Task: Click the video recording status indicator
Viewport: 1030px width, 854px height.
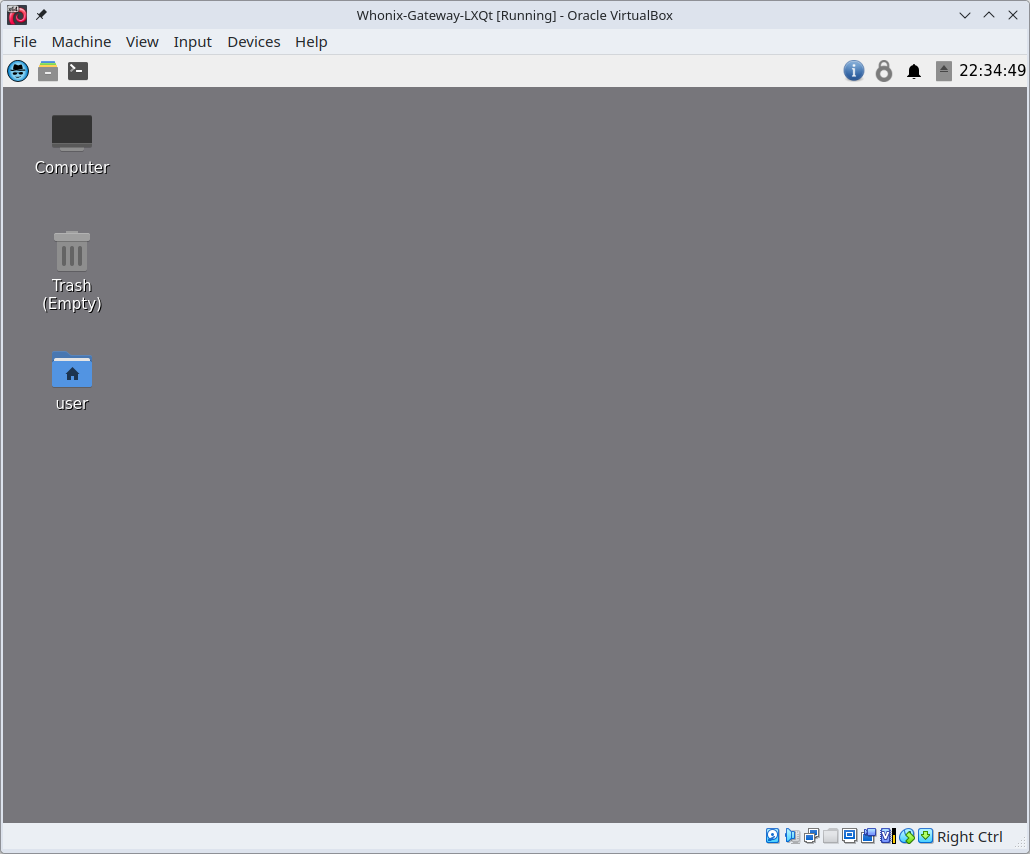Action: (x=886, y=836)
